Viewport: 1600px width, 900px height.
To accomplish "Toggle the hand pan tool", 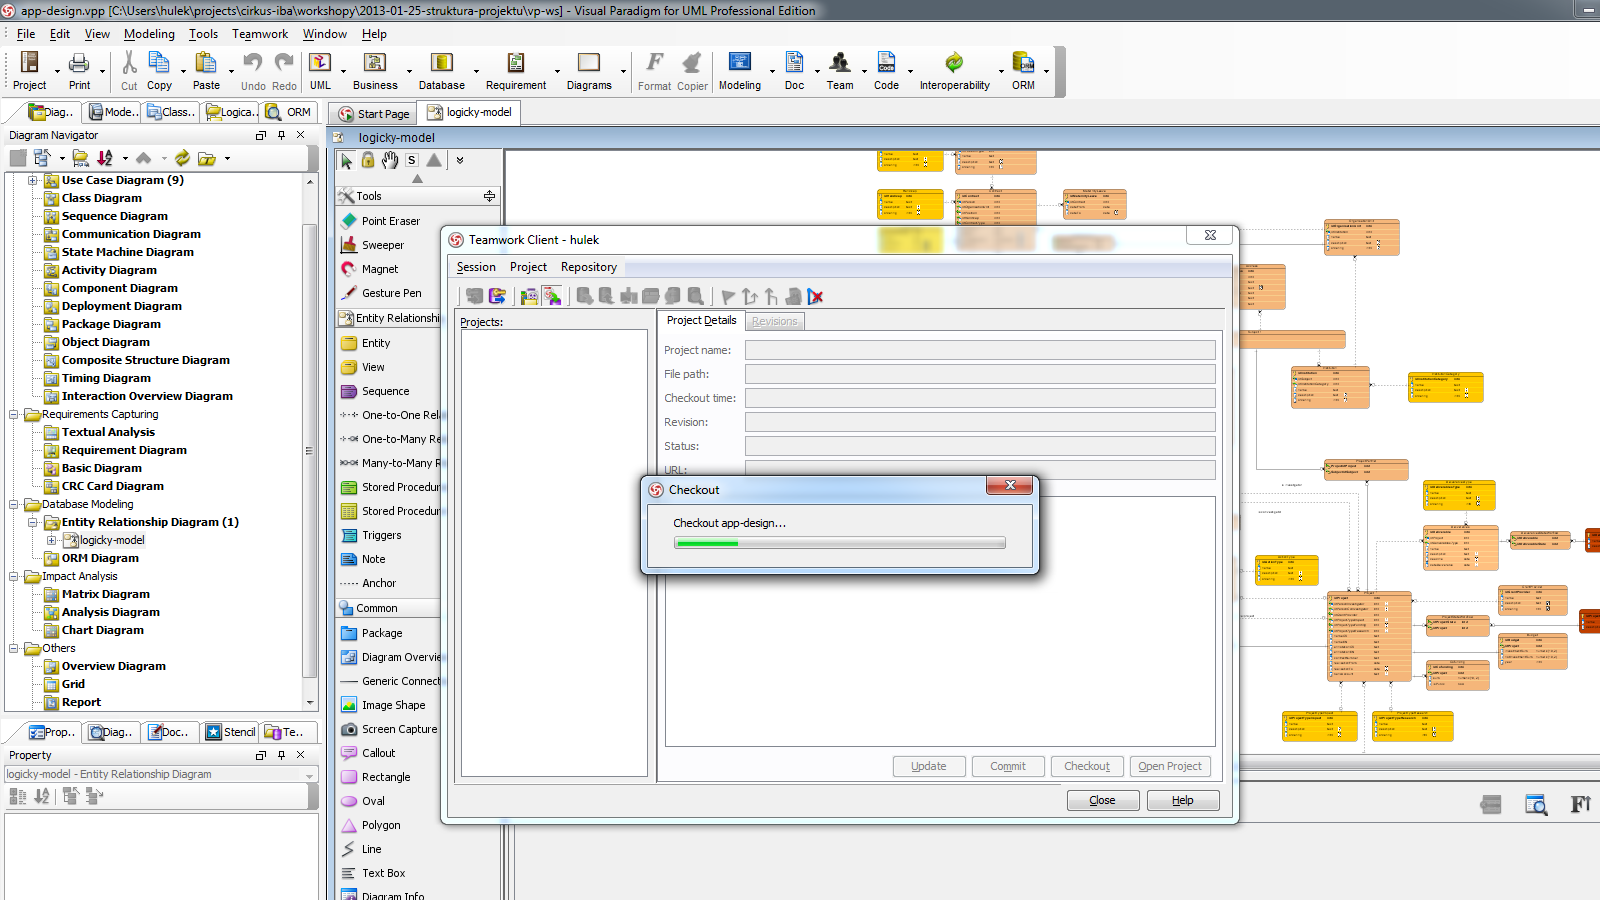I will coord(390,160).
